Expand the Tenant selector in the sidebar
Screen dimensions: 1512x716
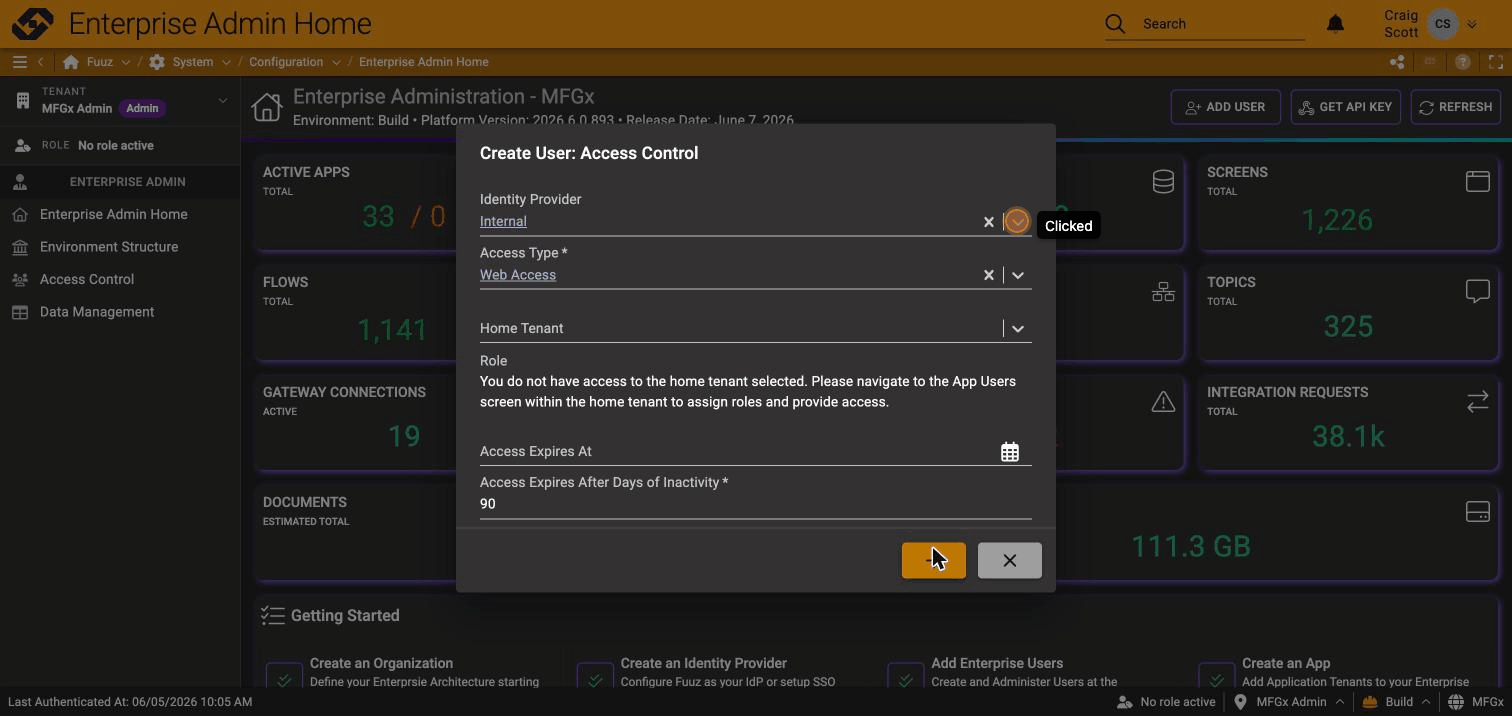(223, 100)
